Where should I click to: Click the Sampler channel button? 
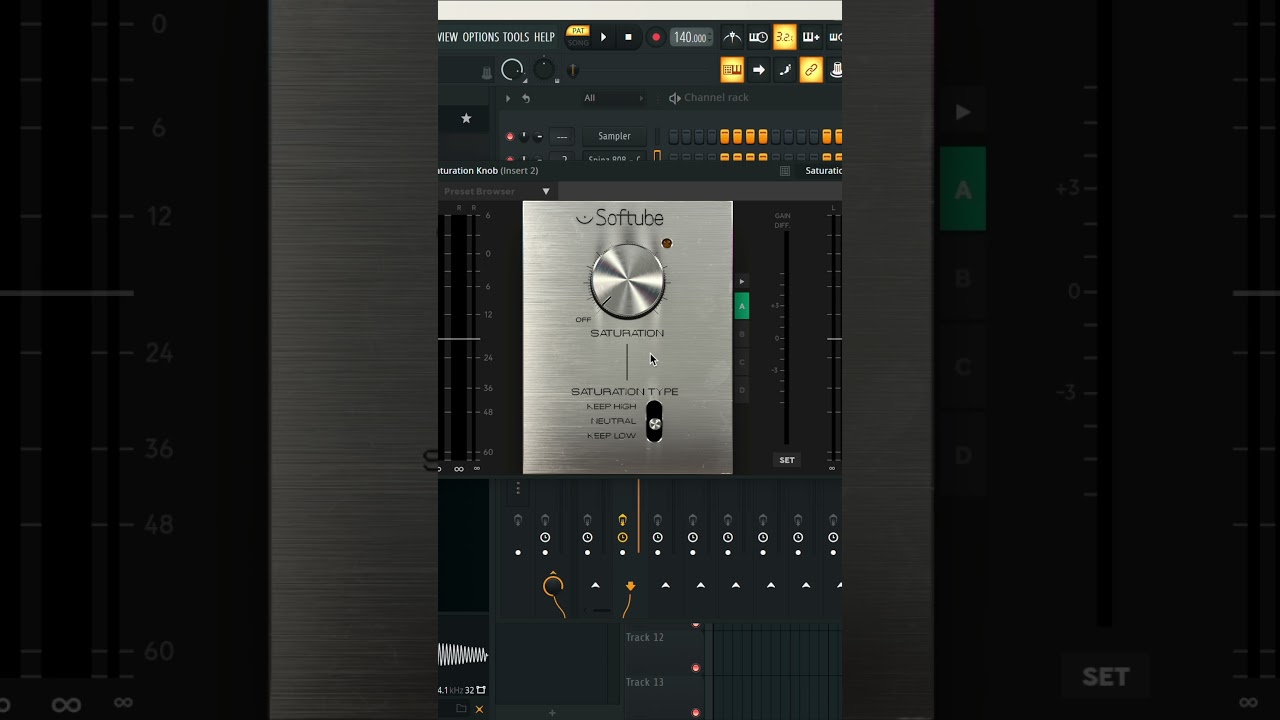[614, 136]
